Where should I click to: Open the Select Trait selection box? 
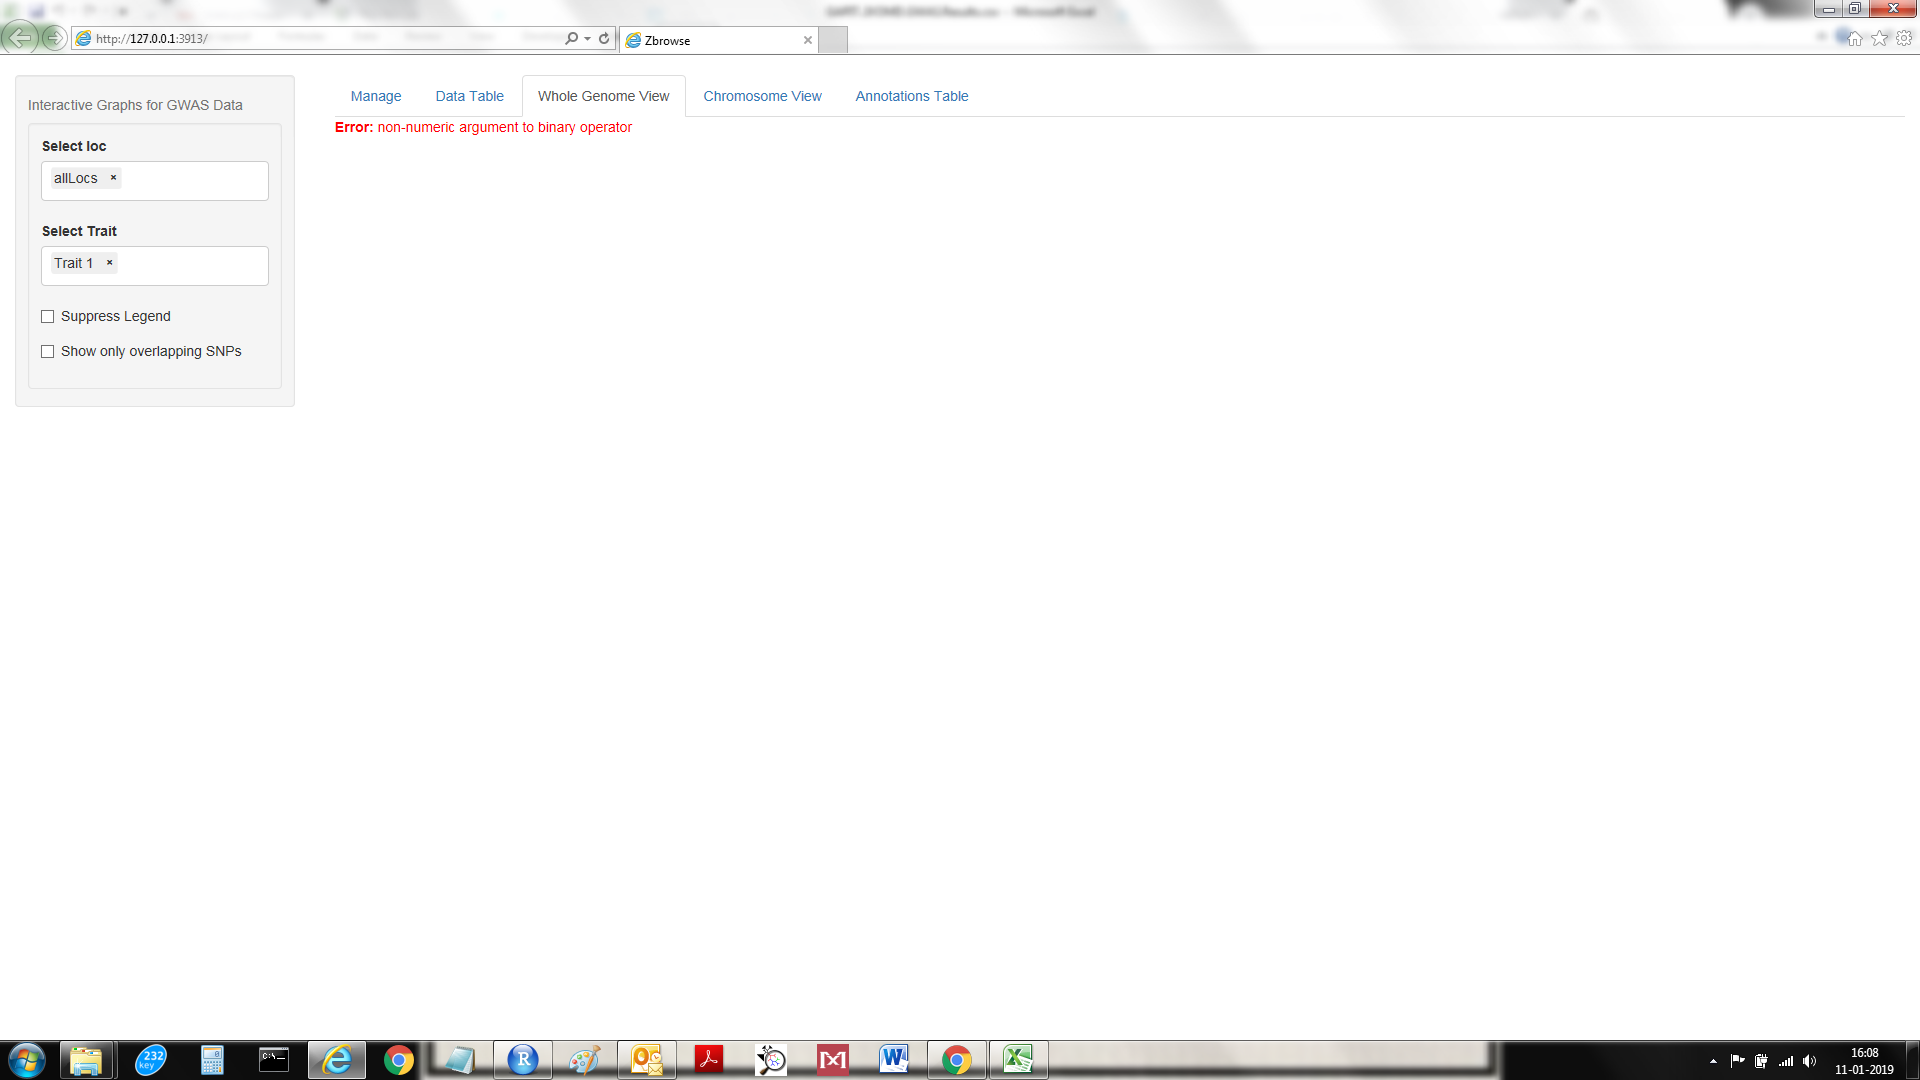point(195,266)
